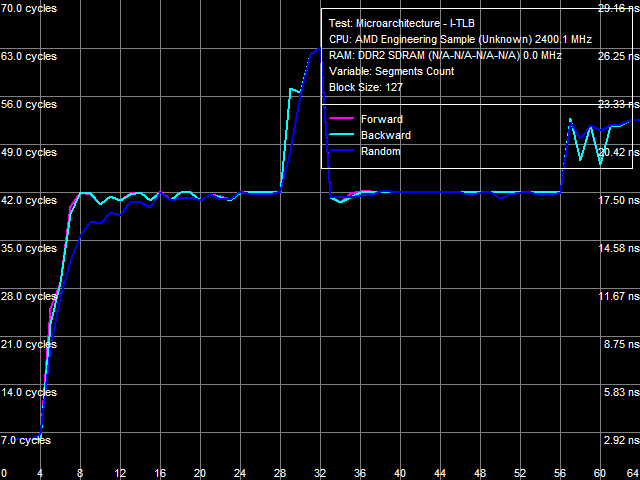640x480 pixels.
Task: Select the Forward legend label
Action: click(382, 120)
